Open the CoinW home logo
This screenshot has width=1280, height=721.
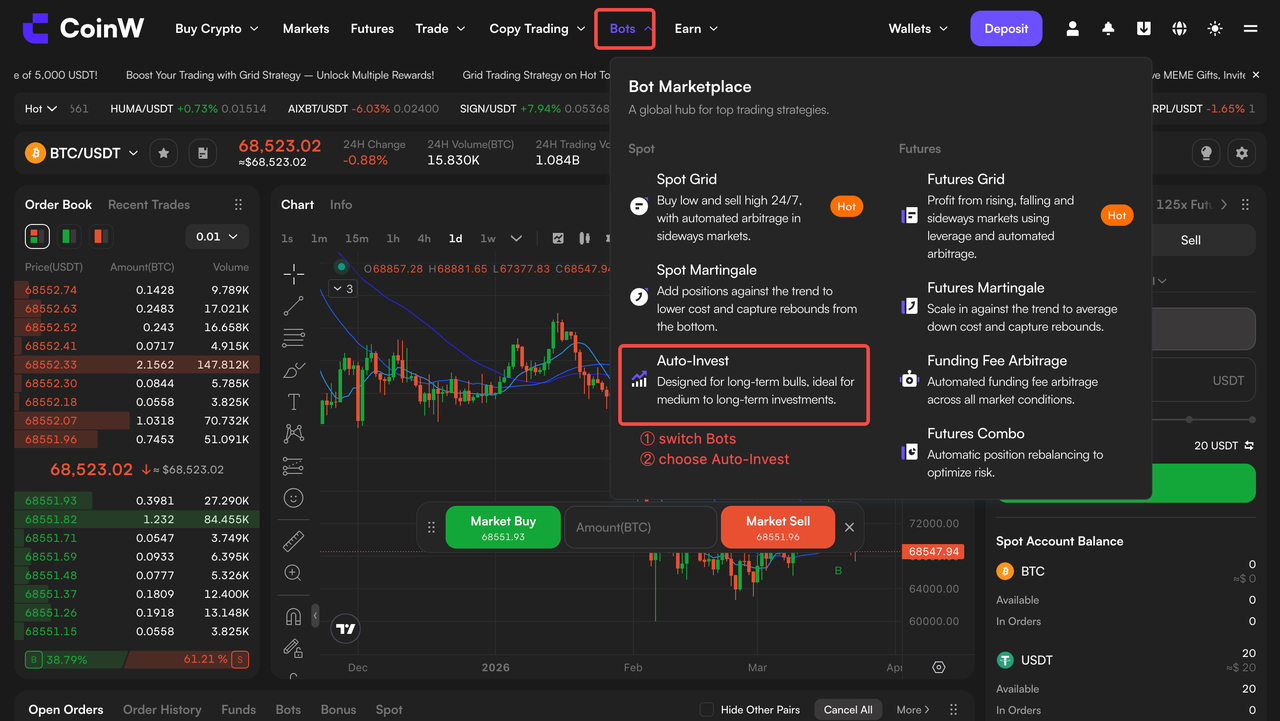pyautogui.click(x=83, y=29)
